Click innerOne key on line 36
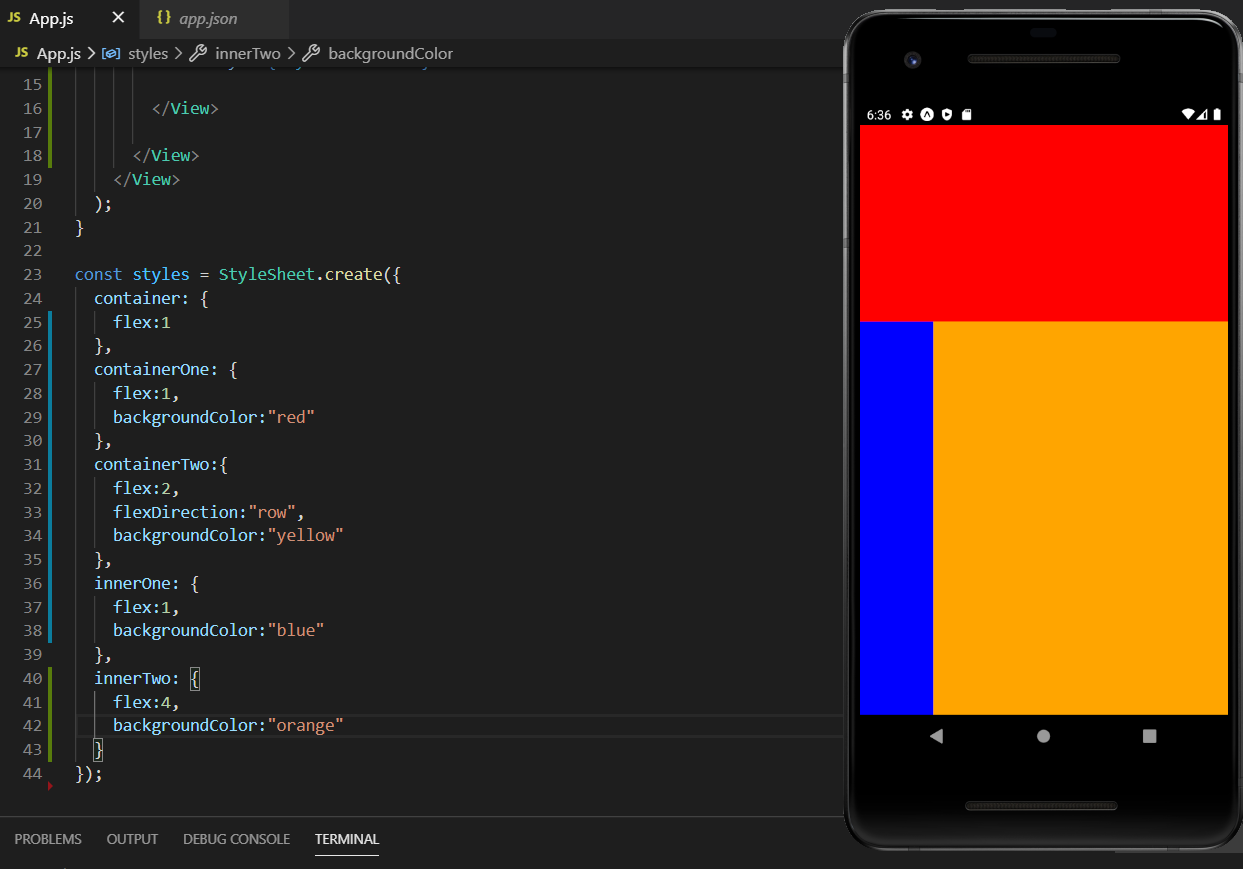1243x869 pixels. [132, 583]
